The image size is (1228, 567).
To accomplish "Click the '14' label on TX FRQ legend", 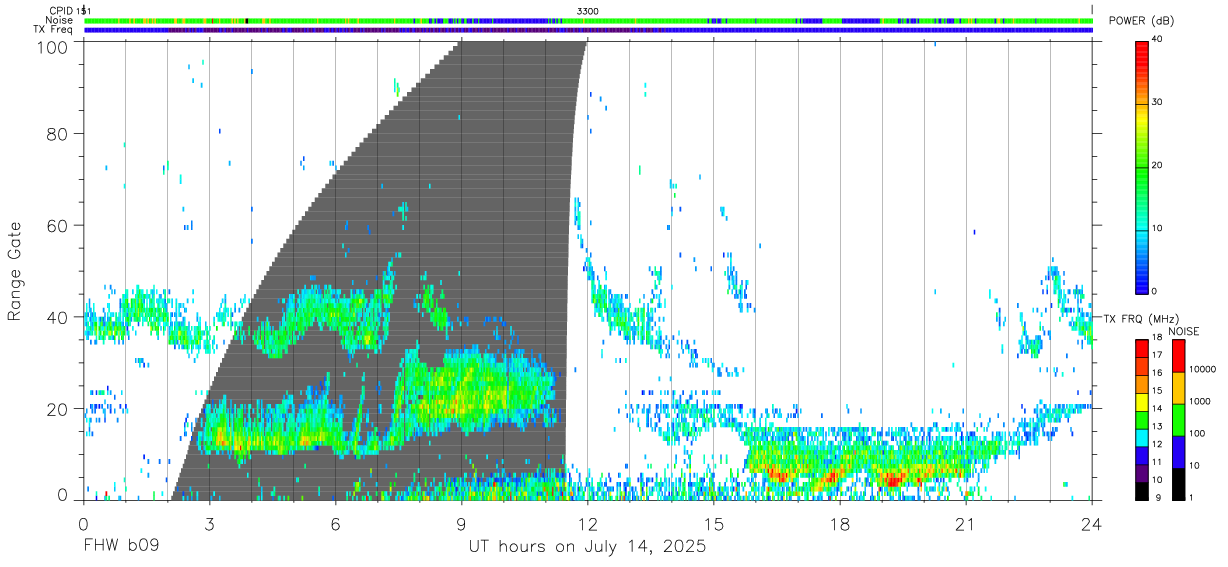I will (1159, 409).
